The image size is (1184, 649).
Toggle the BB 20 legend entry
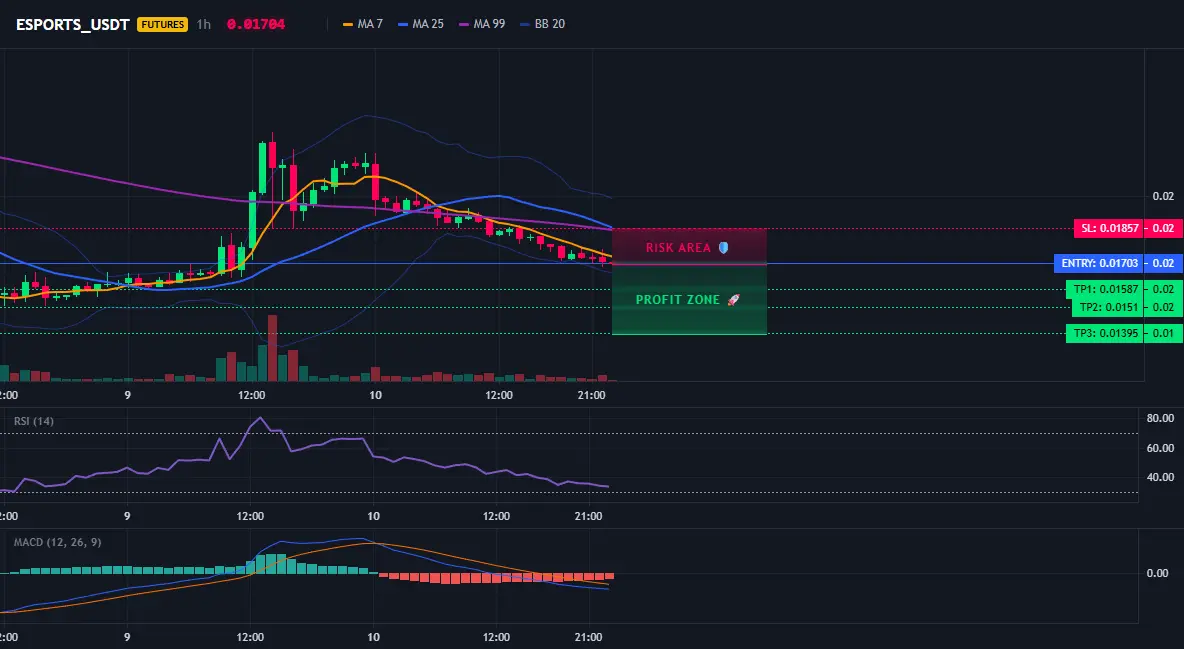click(543, 24)
